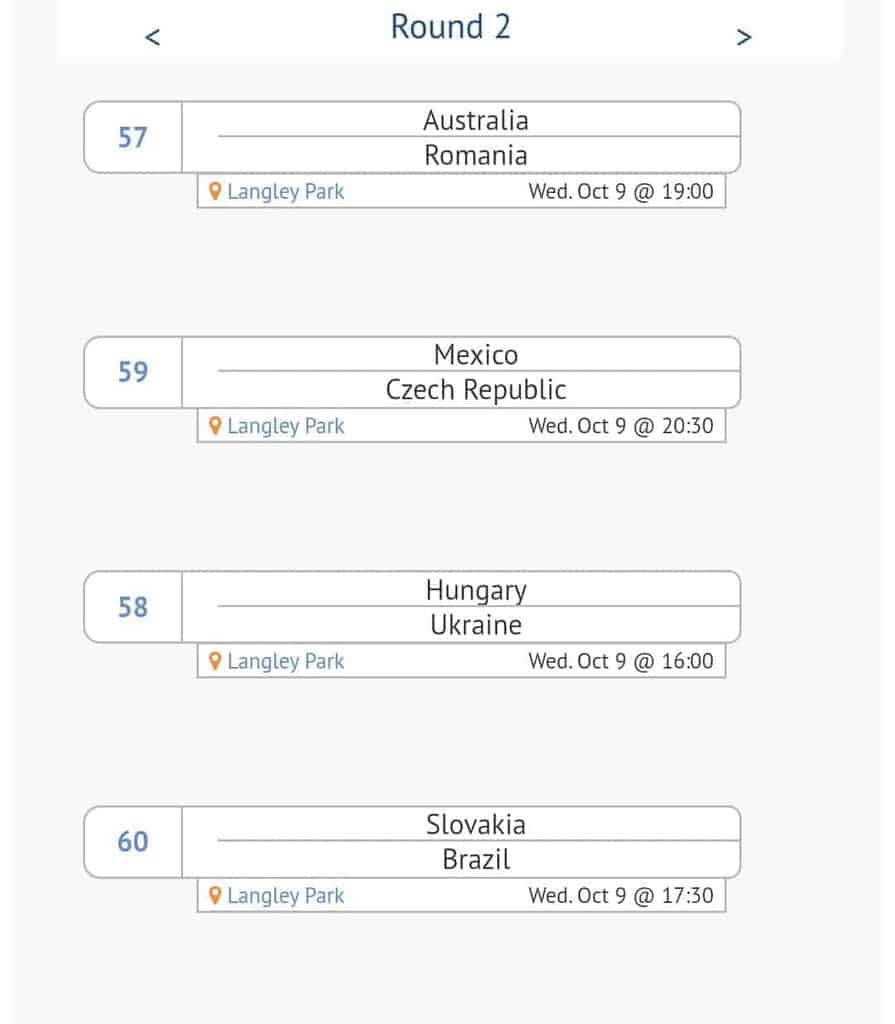Viewport: 895px width, 1024px height.
Task: Select the Ukraine team row
Action: [x=461, y=624]
